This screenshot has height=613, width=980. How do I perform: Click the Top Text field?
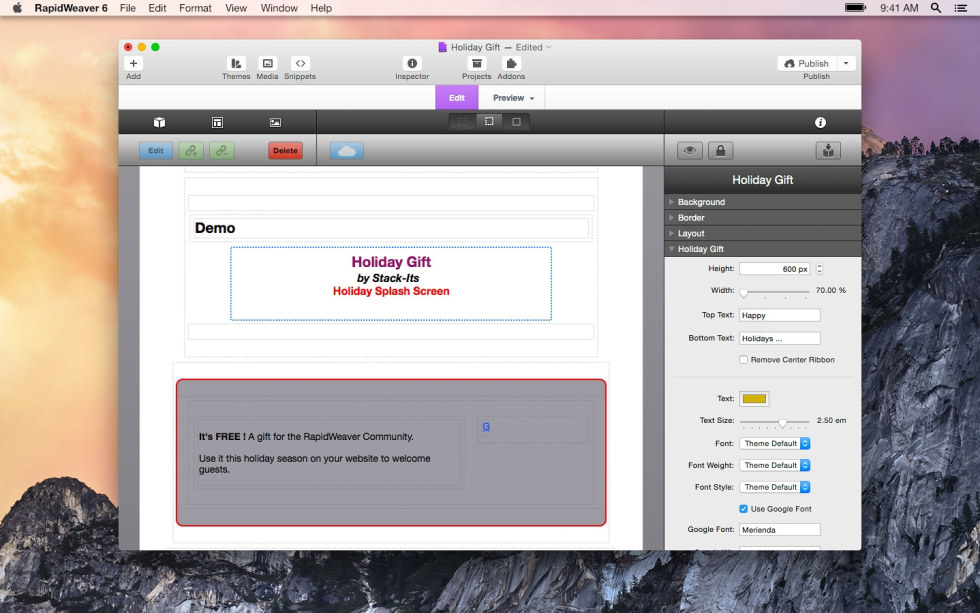(780, 315)
